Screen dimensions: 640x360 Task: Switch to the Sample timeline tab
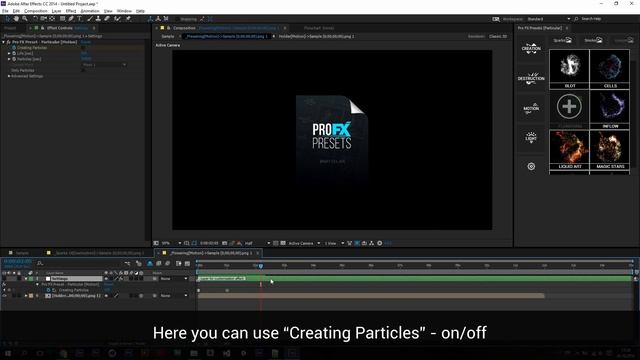click(22, 253)
